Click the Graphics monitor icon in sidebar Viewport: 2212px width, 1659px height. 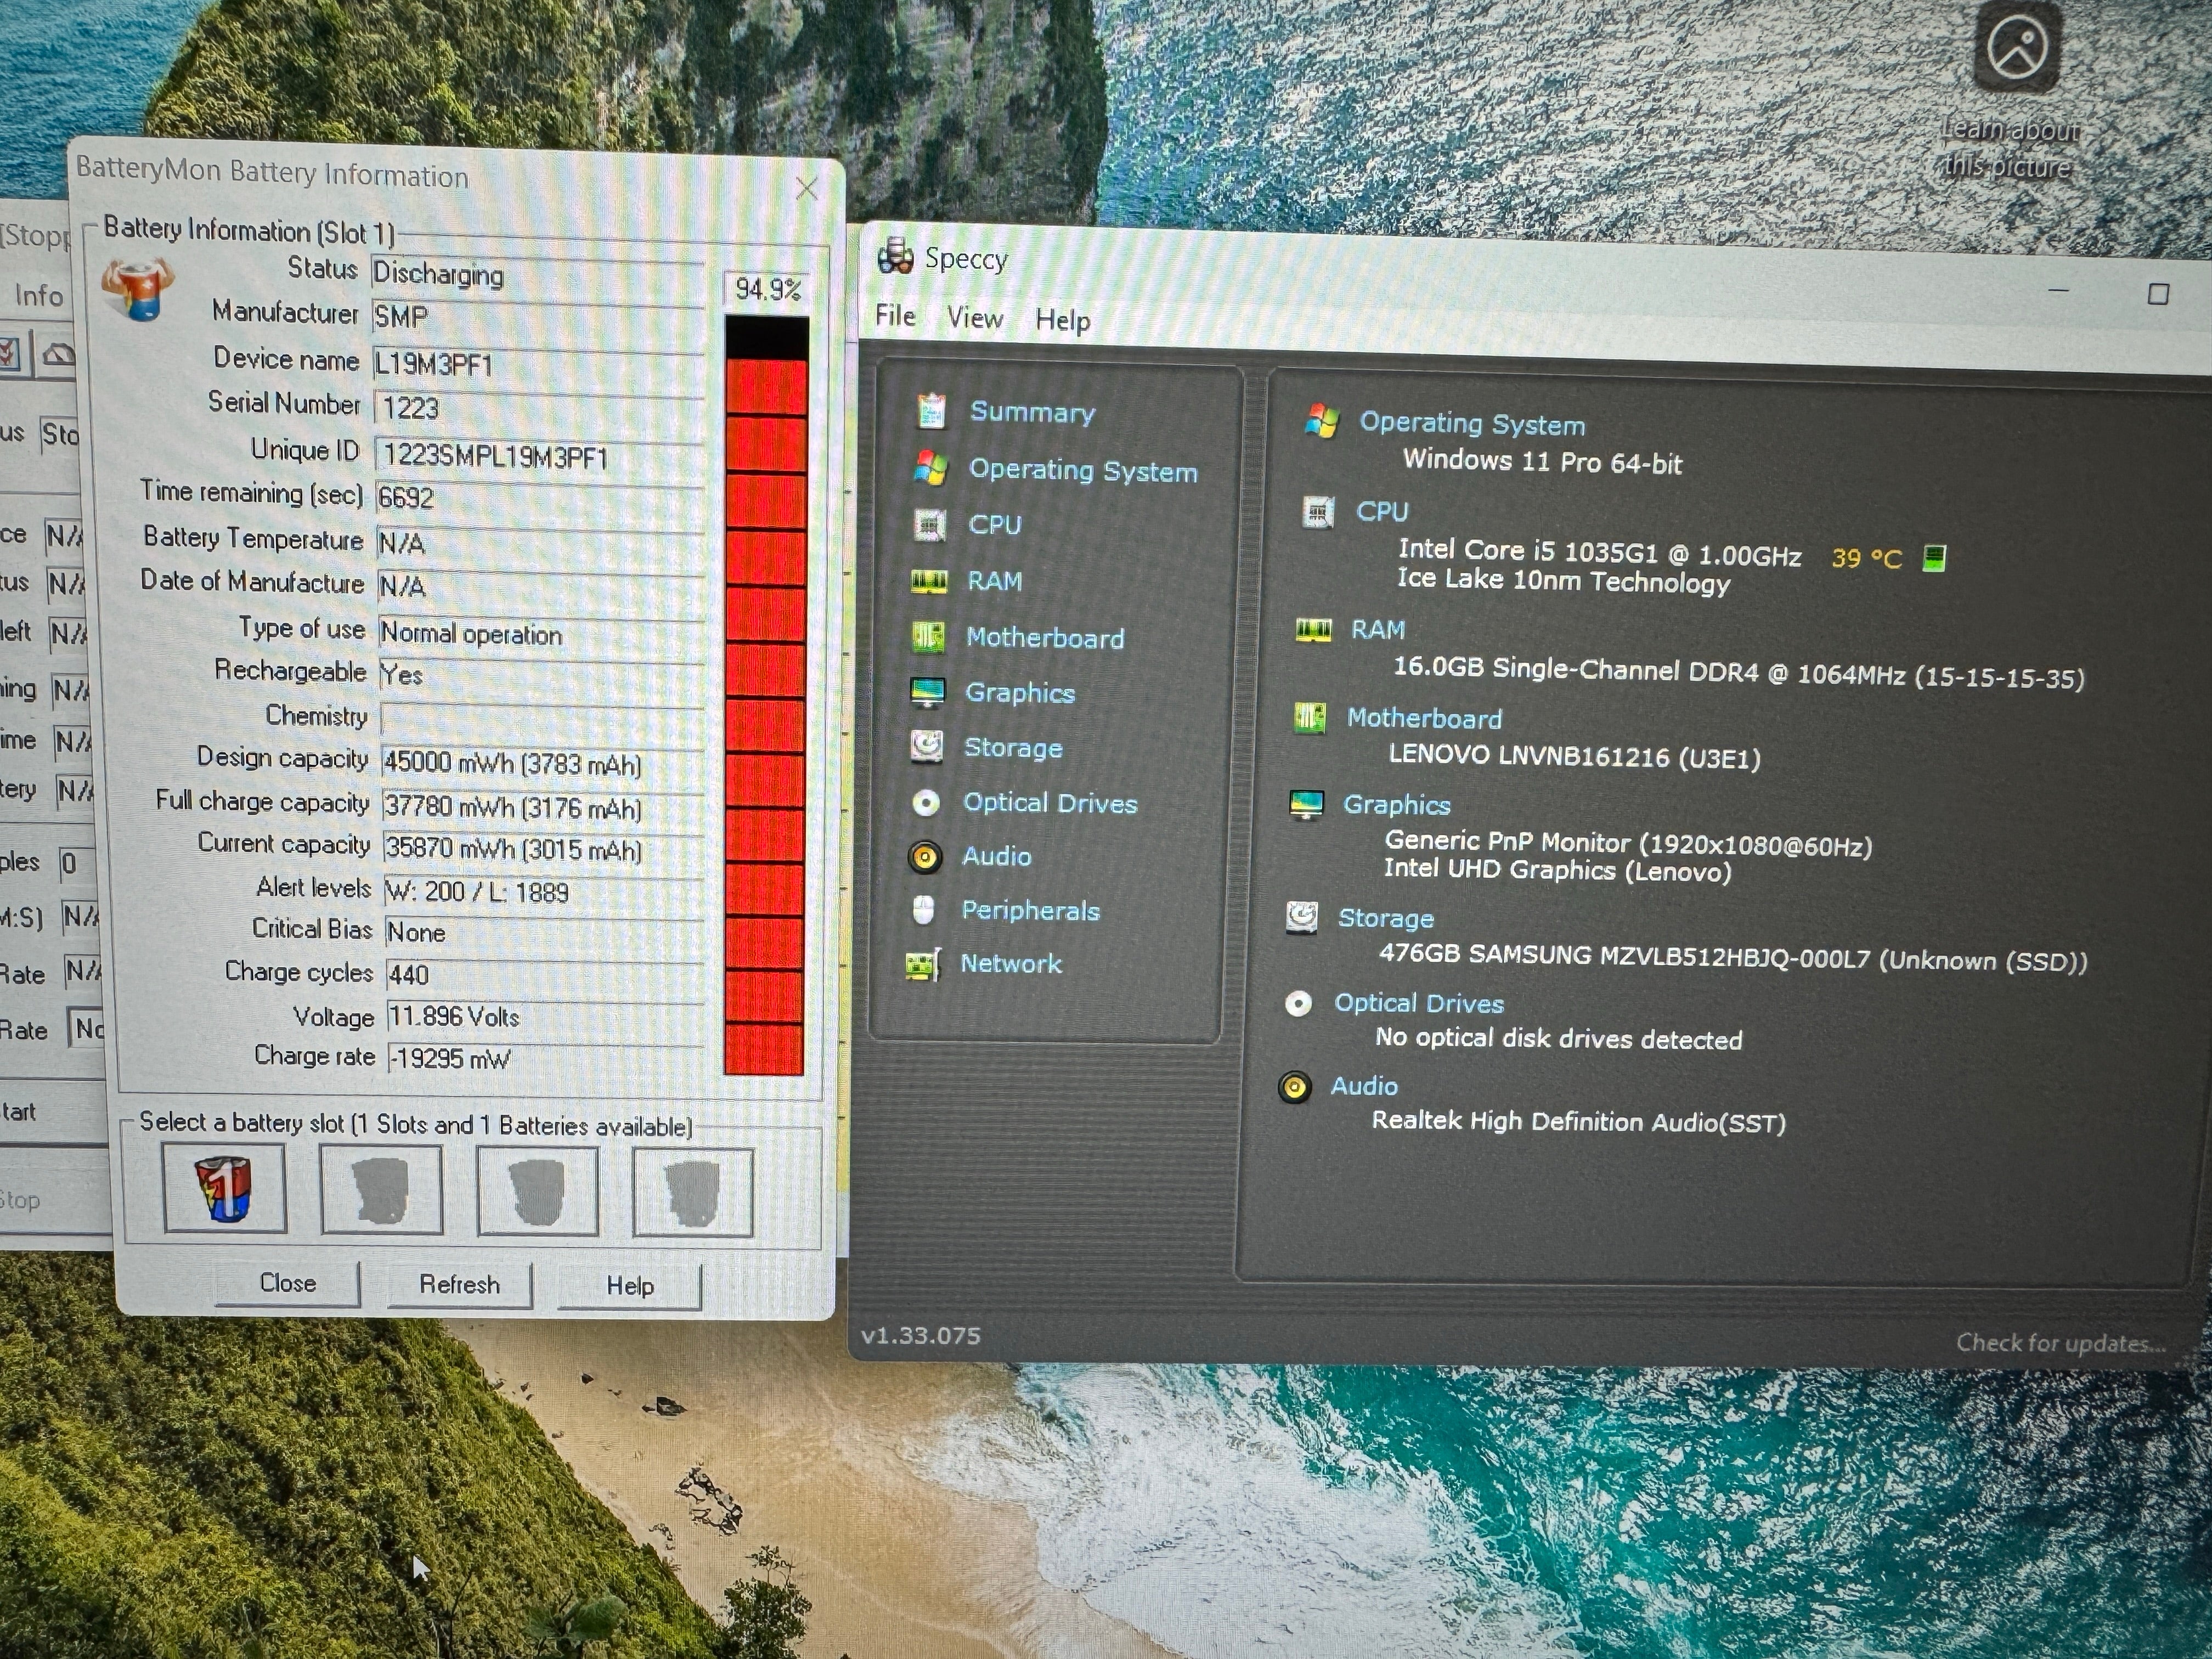click(927, 692)
